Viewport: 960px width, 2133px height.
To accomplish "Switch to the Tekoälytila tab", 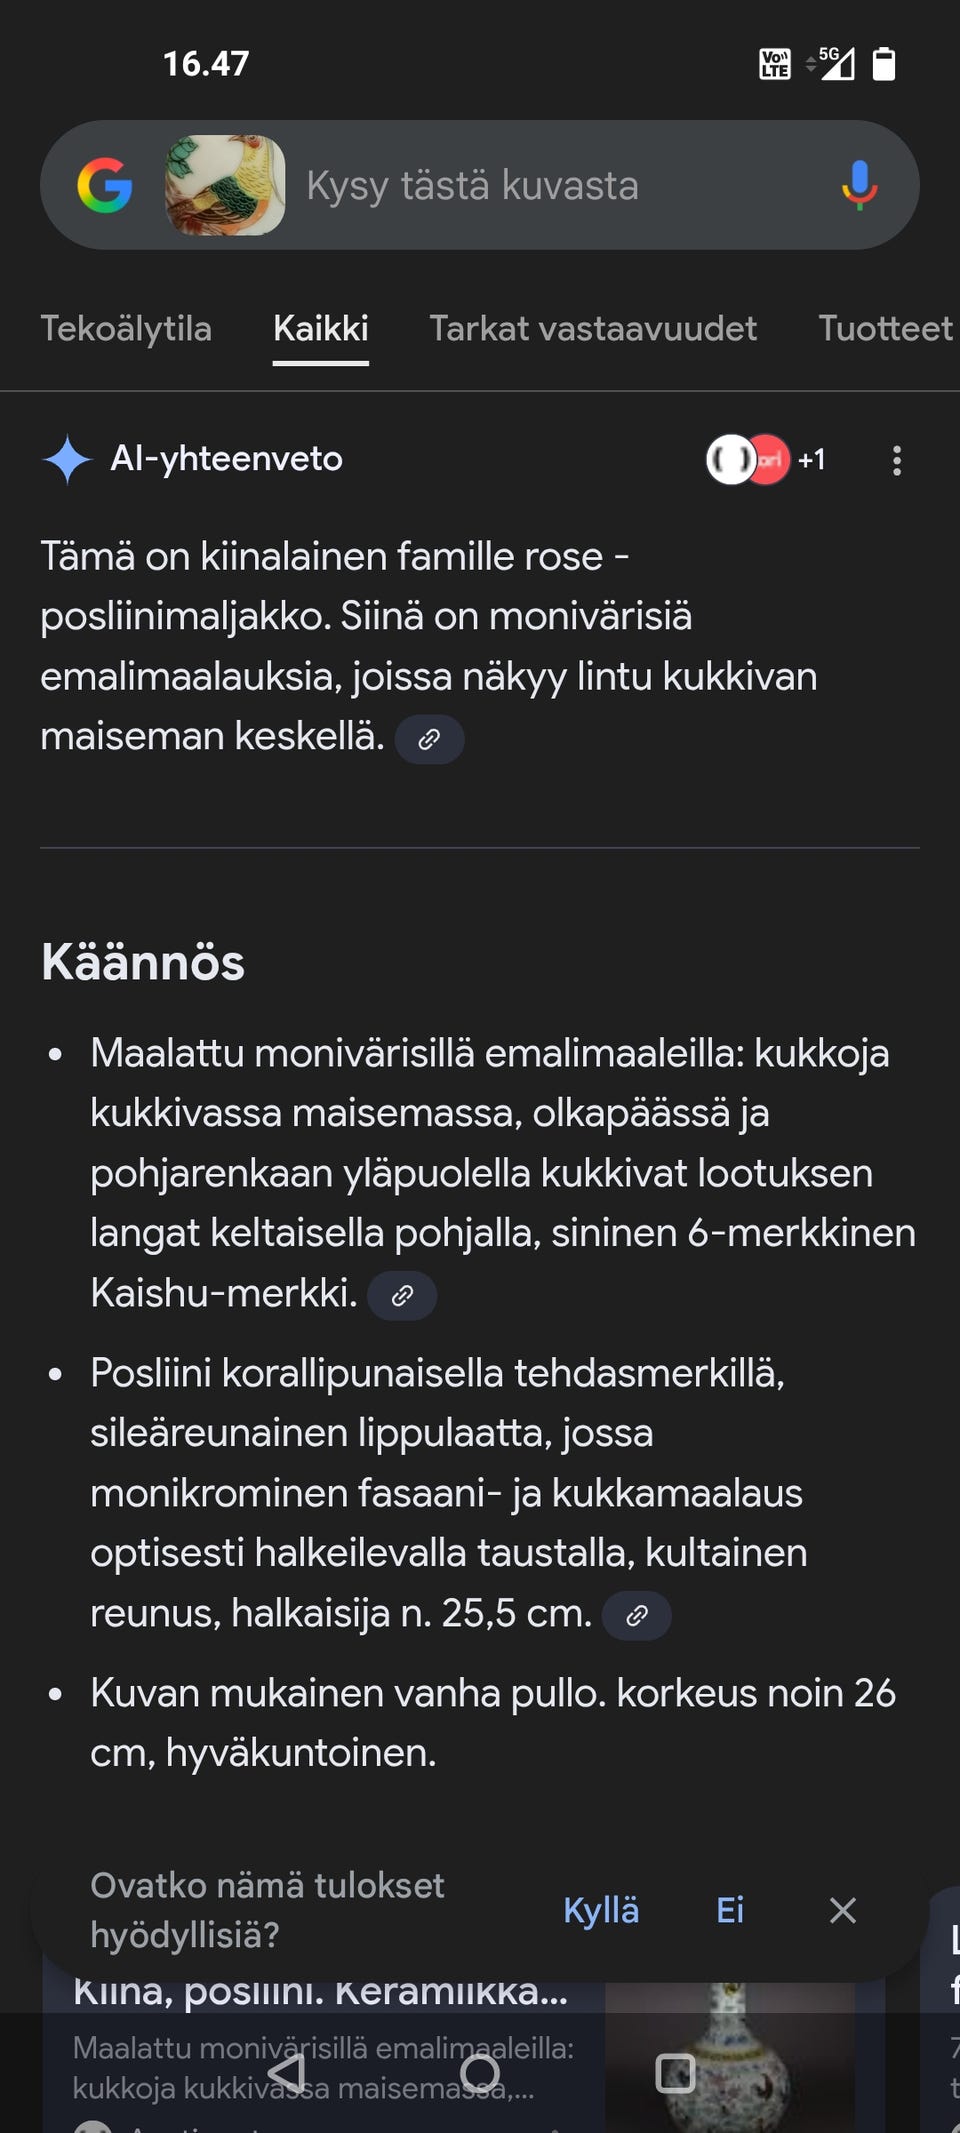I will [127, 328].
